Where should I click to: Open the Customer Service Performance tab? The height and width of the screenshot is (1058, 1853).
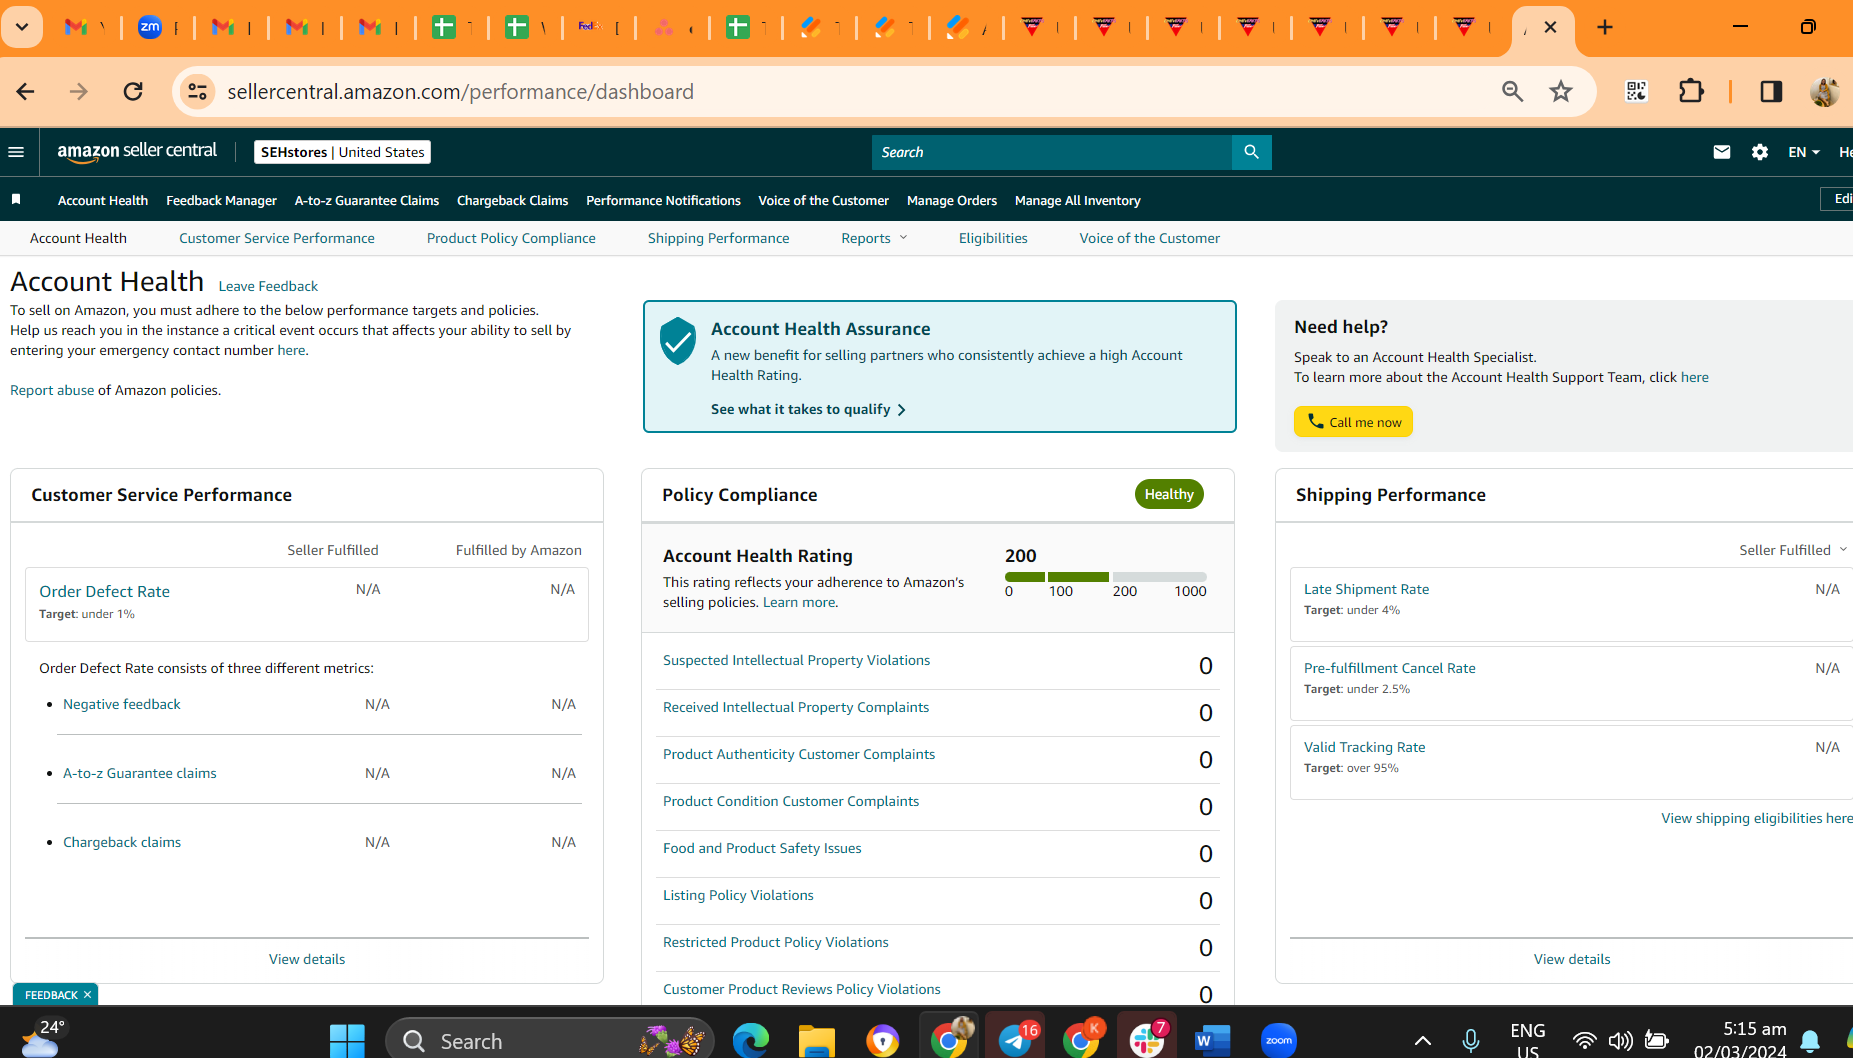(277, 238)
